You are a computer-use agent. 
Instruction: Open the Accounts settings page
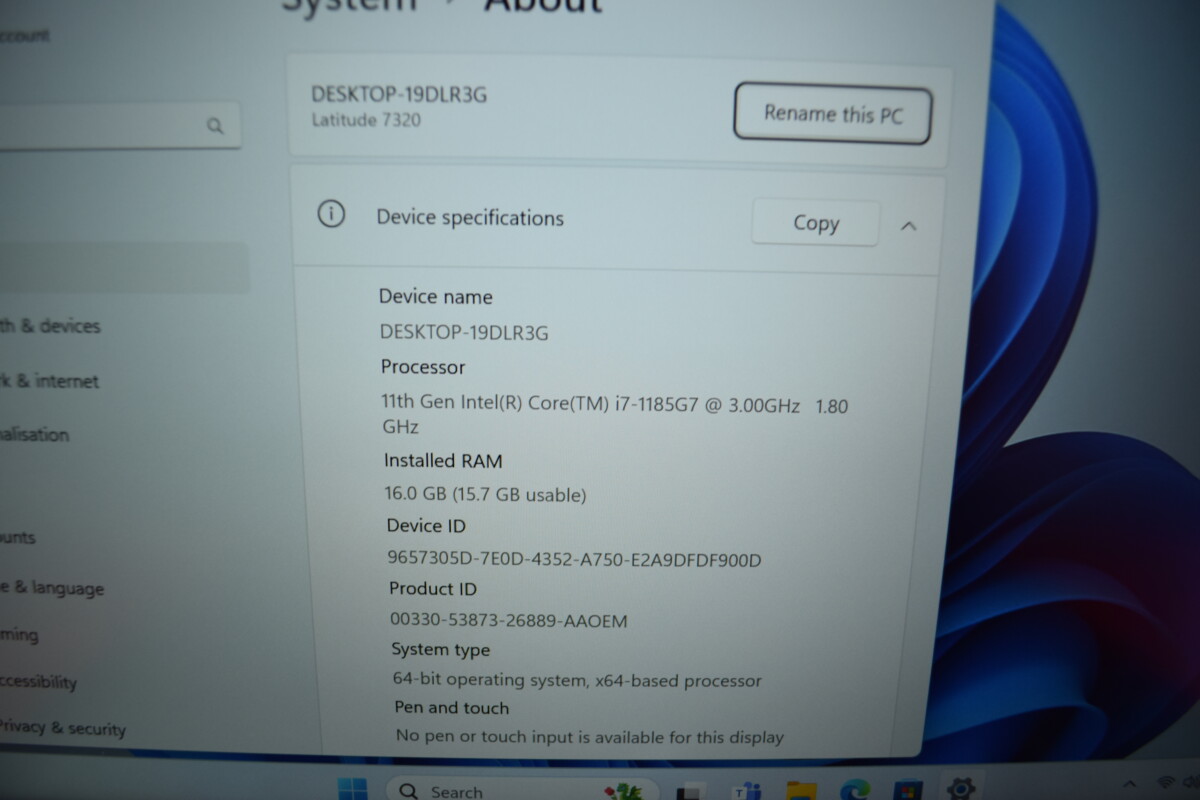pyautogui.click(x=18, y=537)
